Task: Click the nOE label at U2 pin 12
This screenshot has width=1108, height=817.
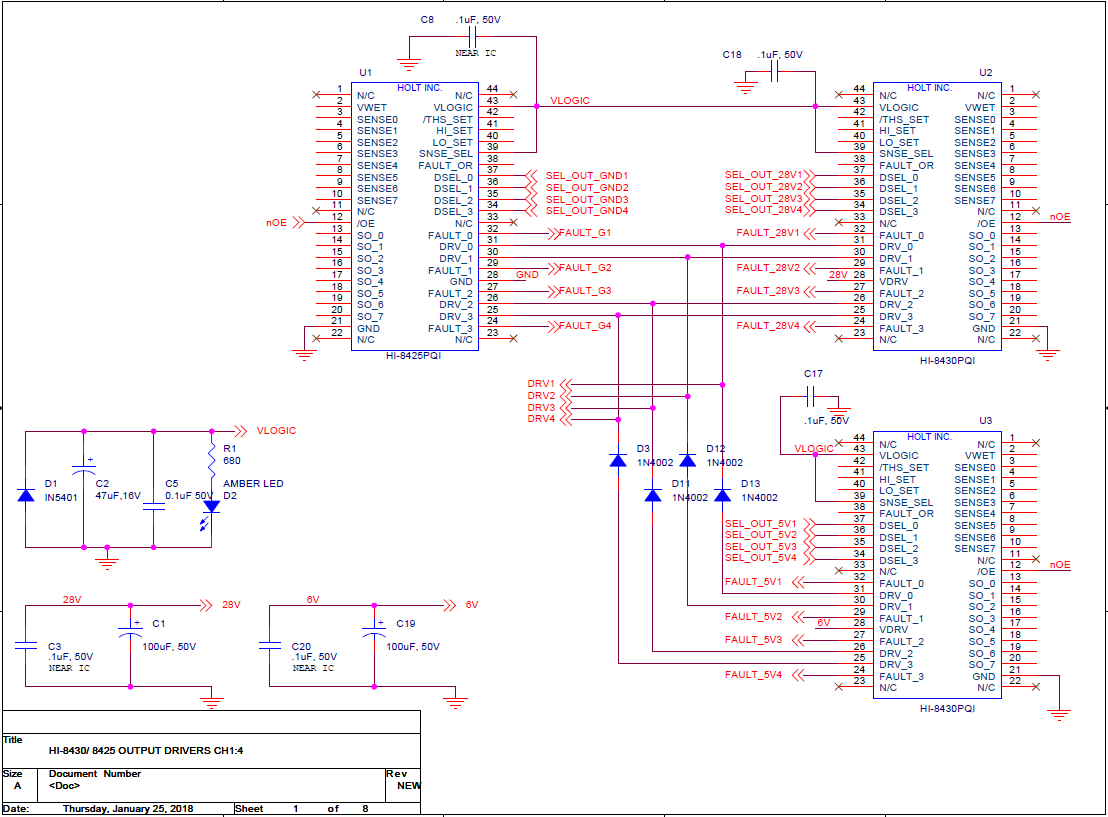Action: click(1060, 217)
